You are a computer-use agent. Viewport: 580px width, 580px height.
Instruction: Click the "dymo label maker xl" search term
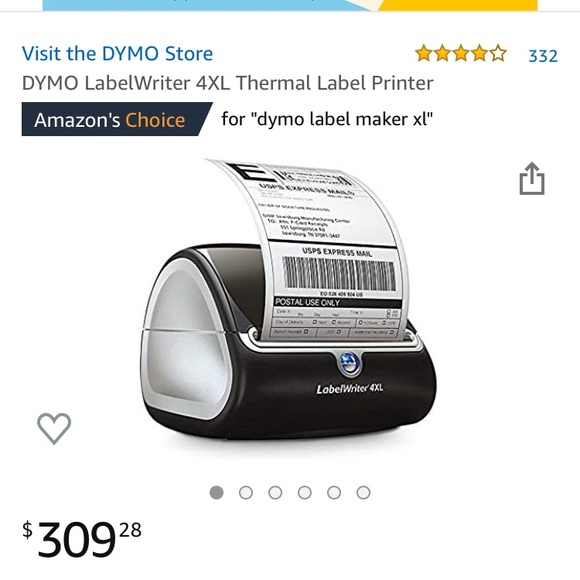tap(342, 119)
